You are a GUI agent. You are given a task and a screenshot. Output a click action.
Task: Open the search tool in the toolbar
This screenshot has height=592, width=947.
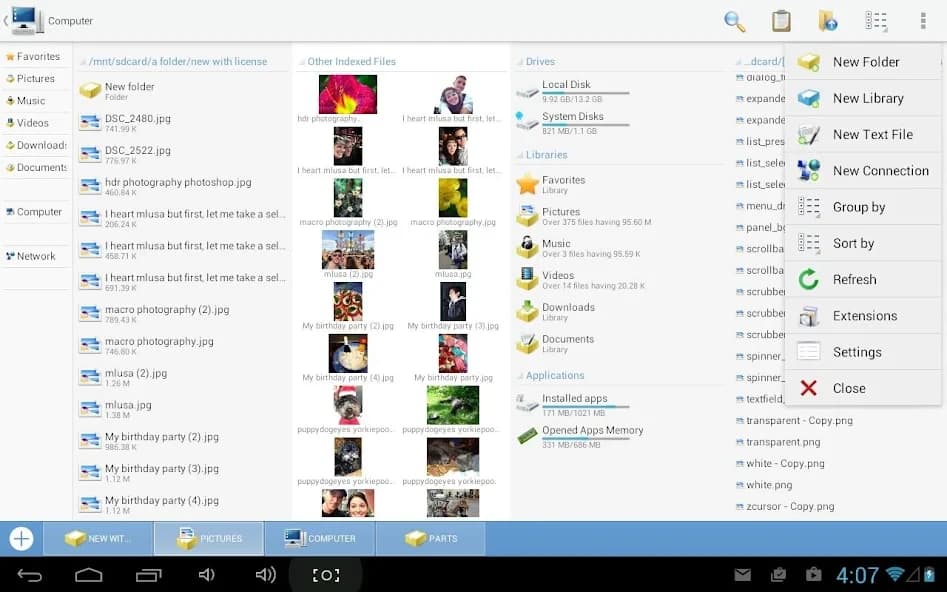(x=733, y=20)
